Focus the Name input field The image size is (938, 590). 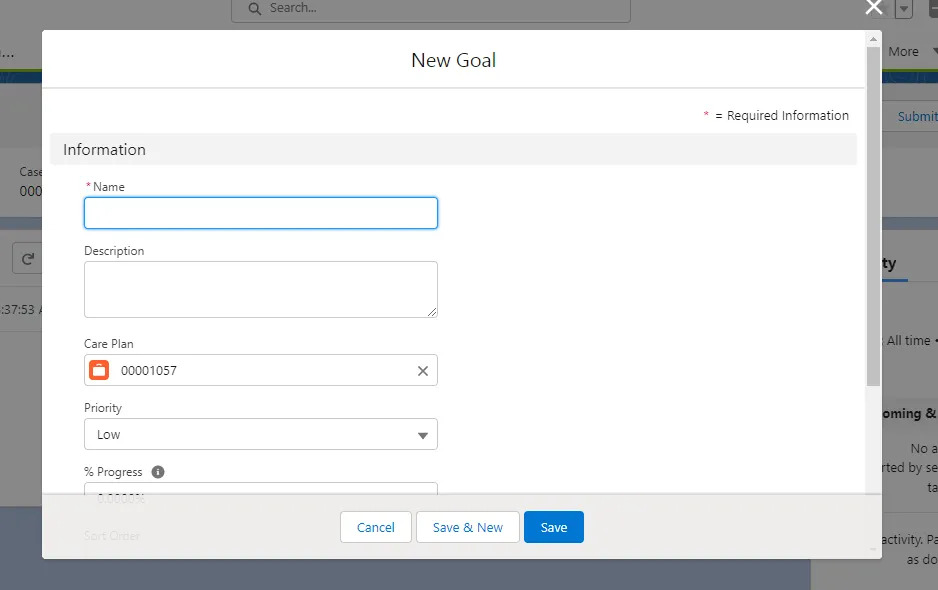[x=261, y=213]
